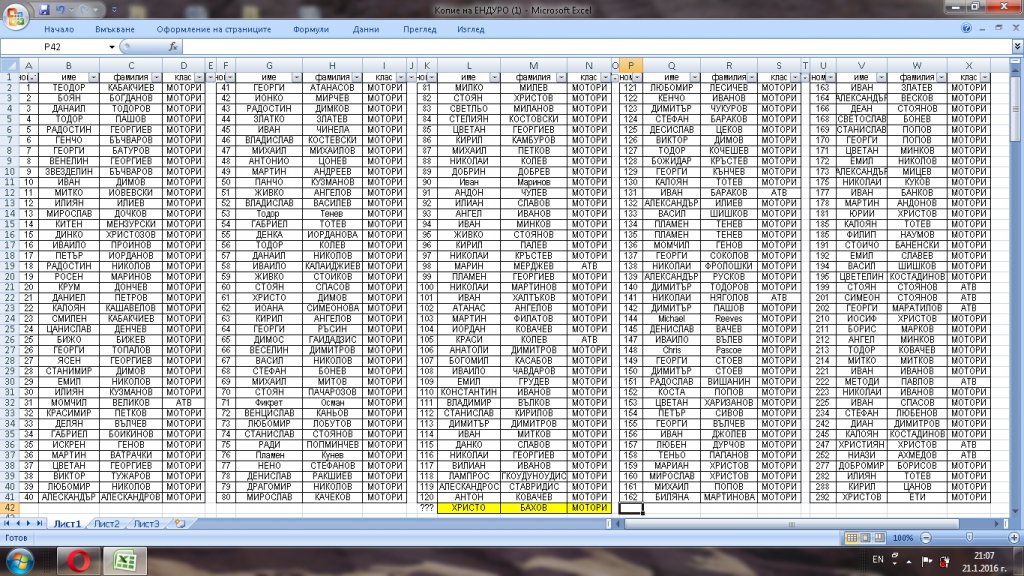Switch to the Лист3 sheet tab
Screen dimensions: 1024x576
click(146, 524)
